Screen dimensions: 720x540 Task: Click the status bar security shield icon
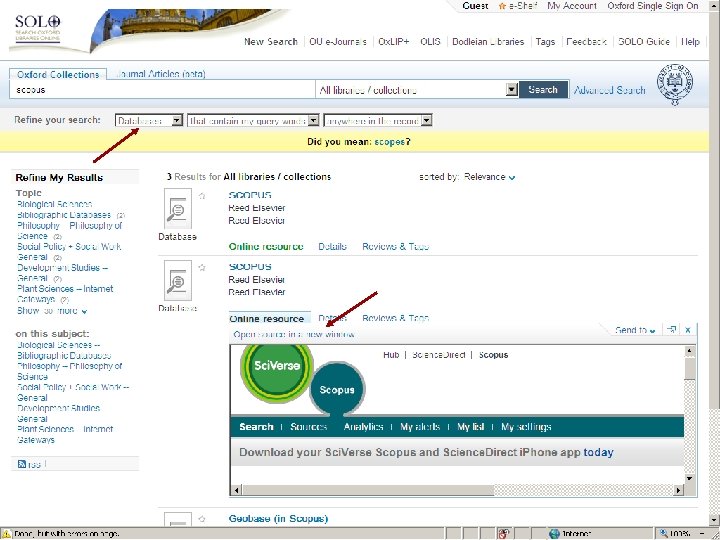pos(504,534)
